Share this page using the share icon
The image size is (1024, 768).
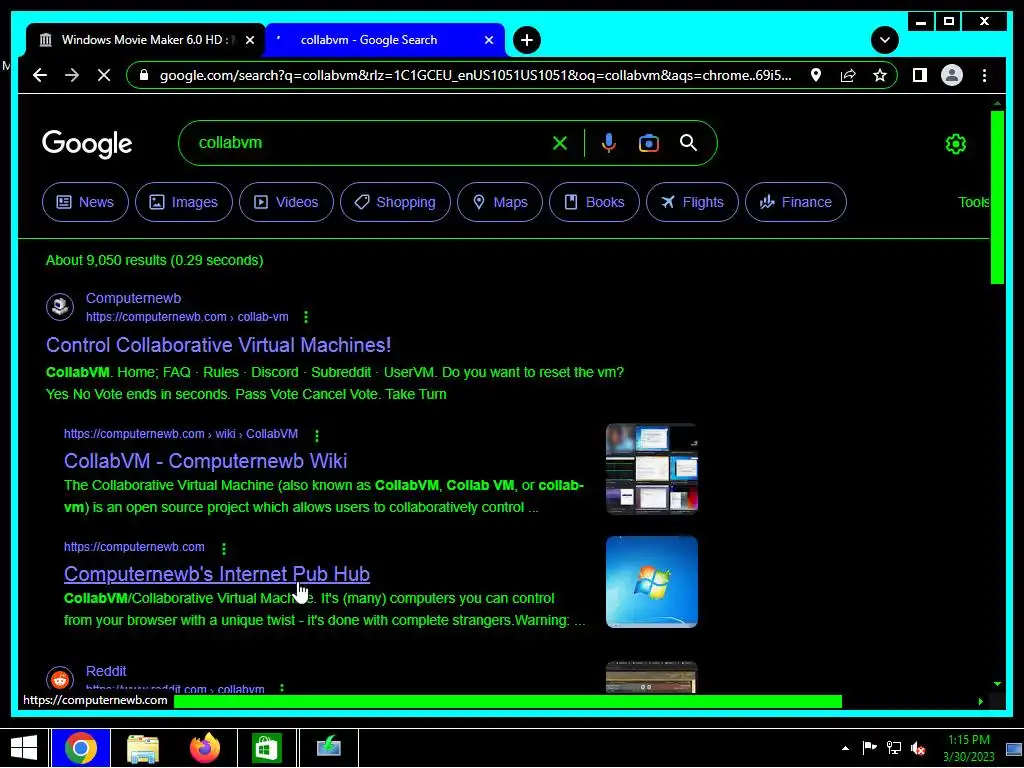(x=848, y=75)
